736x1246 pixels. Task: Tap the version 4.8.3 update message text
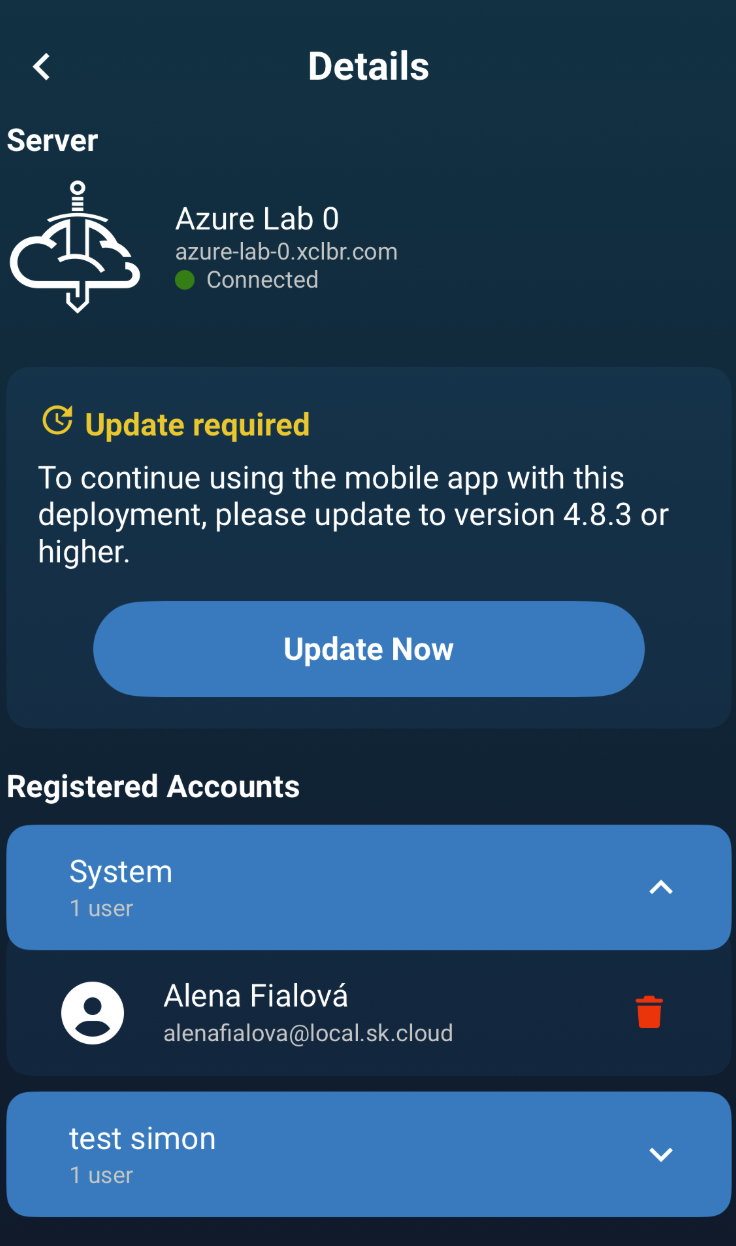click(x=354, y=515)
